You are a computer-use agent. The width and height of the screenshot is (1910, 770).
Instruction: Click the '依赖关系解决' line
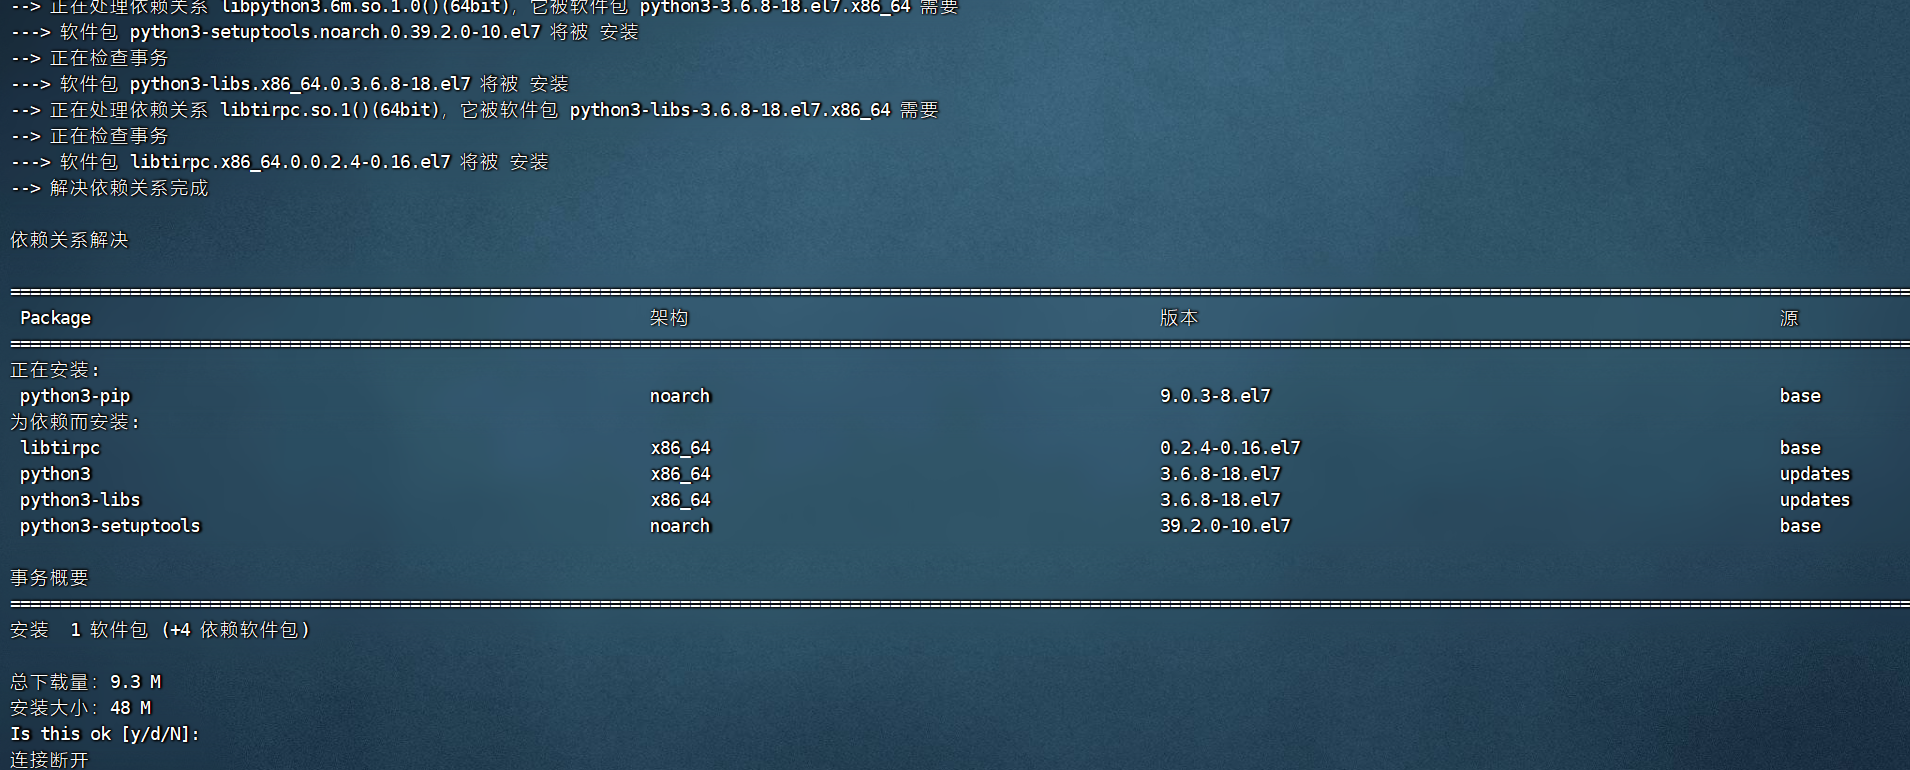point(69,240)
